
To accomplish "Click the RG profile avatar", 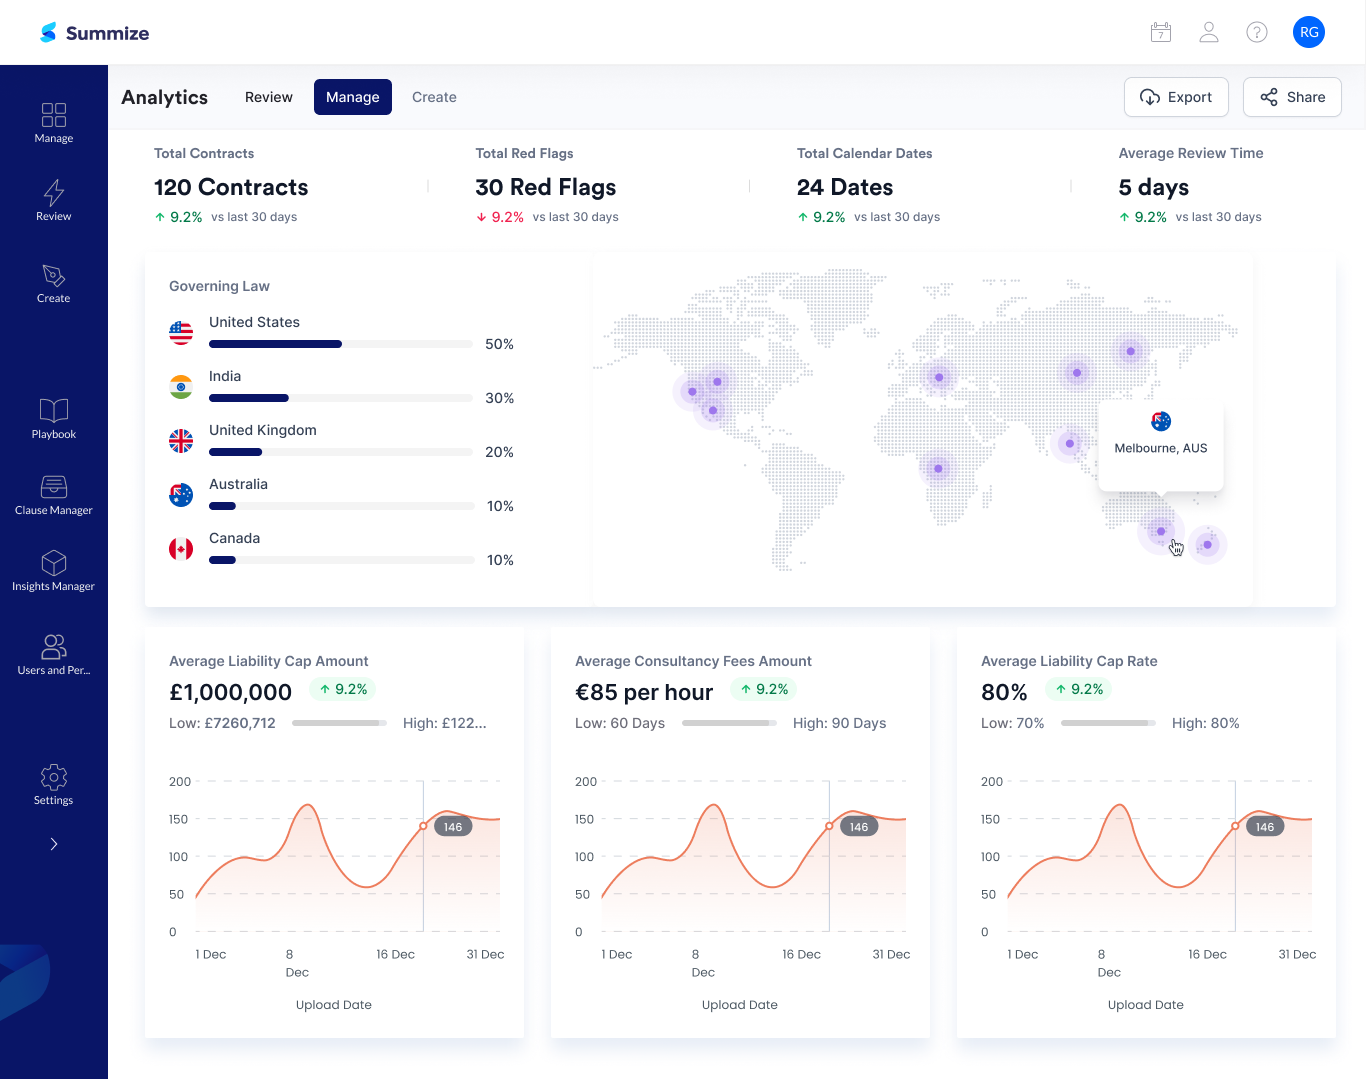I will click(x=1309, y=32).
